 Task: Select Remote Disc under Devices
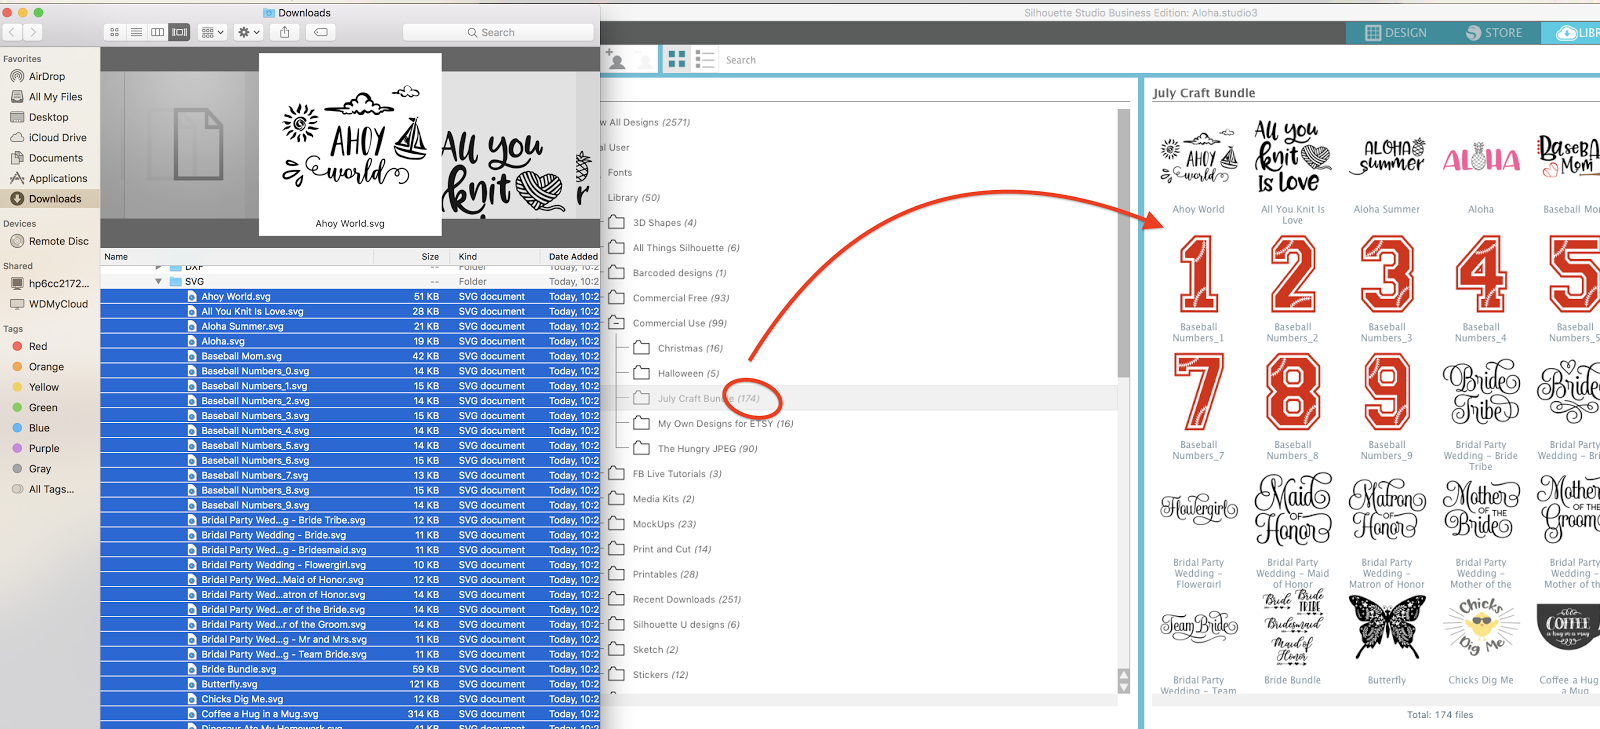pyautogui.click(x=58, y=241)
